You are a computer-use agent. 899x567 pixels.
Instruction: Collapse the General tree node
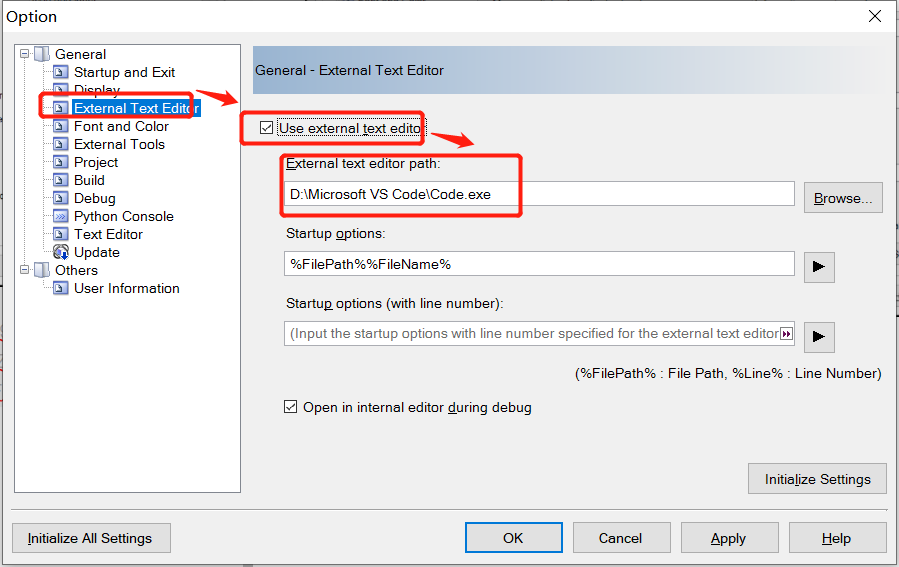pos(25,54)
